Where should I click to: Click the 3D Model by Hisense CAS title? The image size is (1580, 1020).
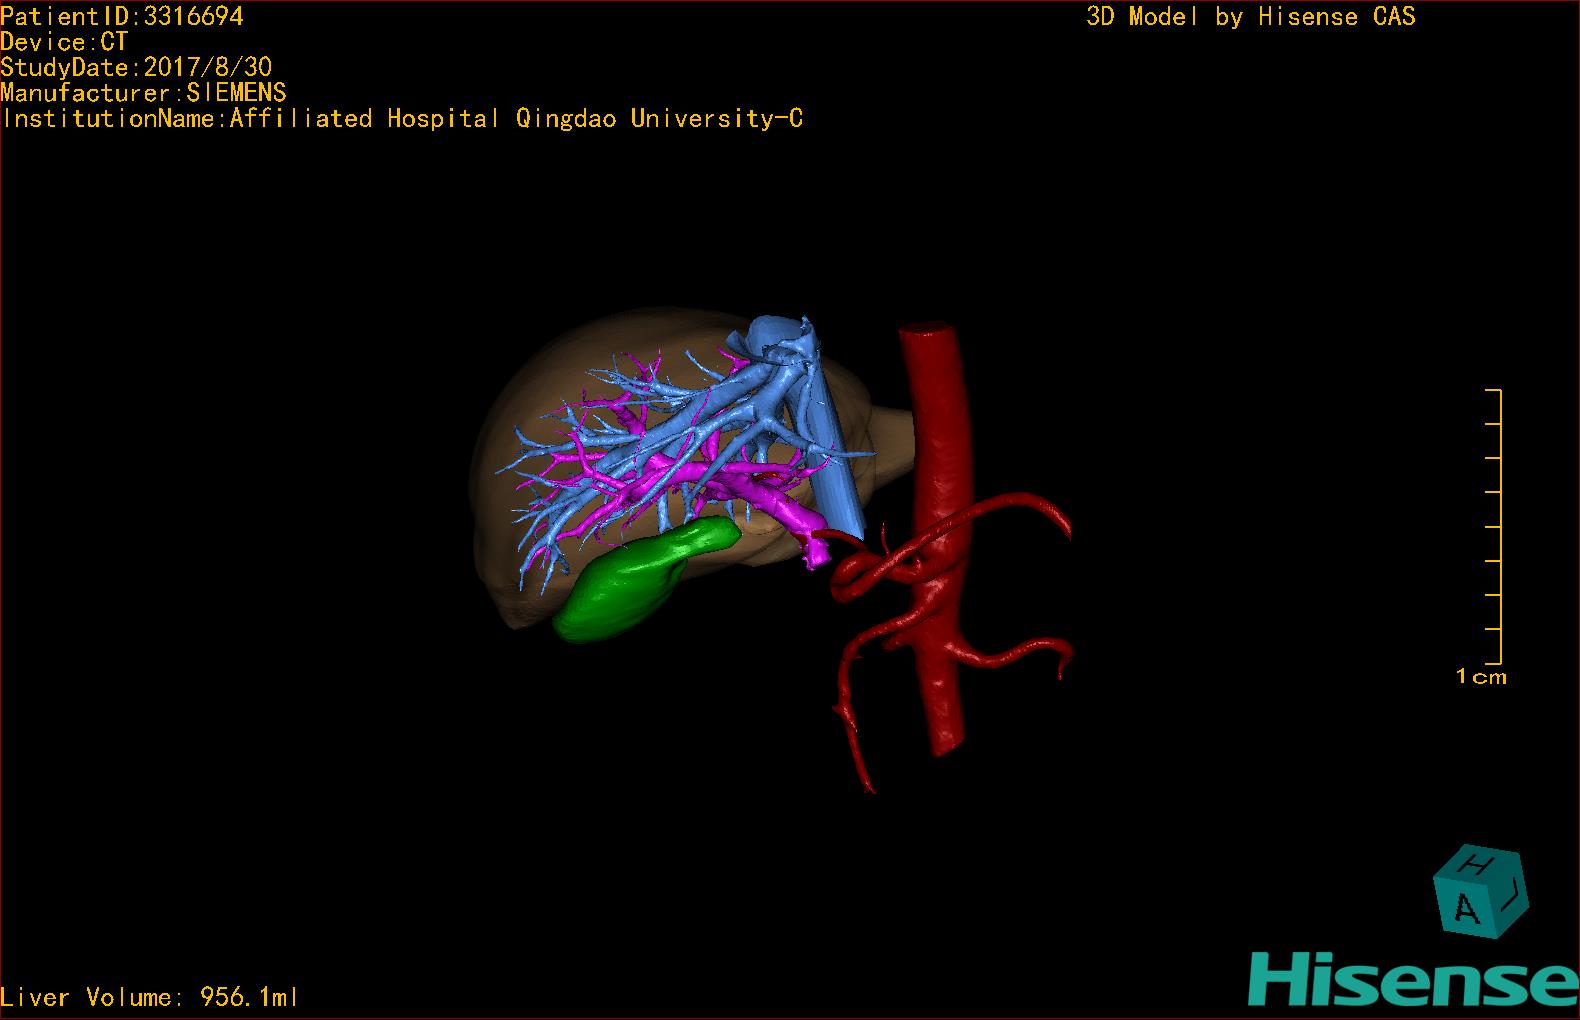coord(1250,16)
